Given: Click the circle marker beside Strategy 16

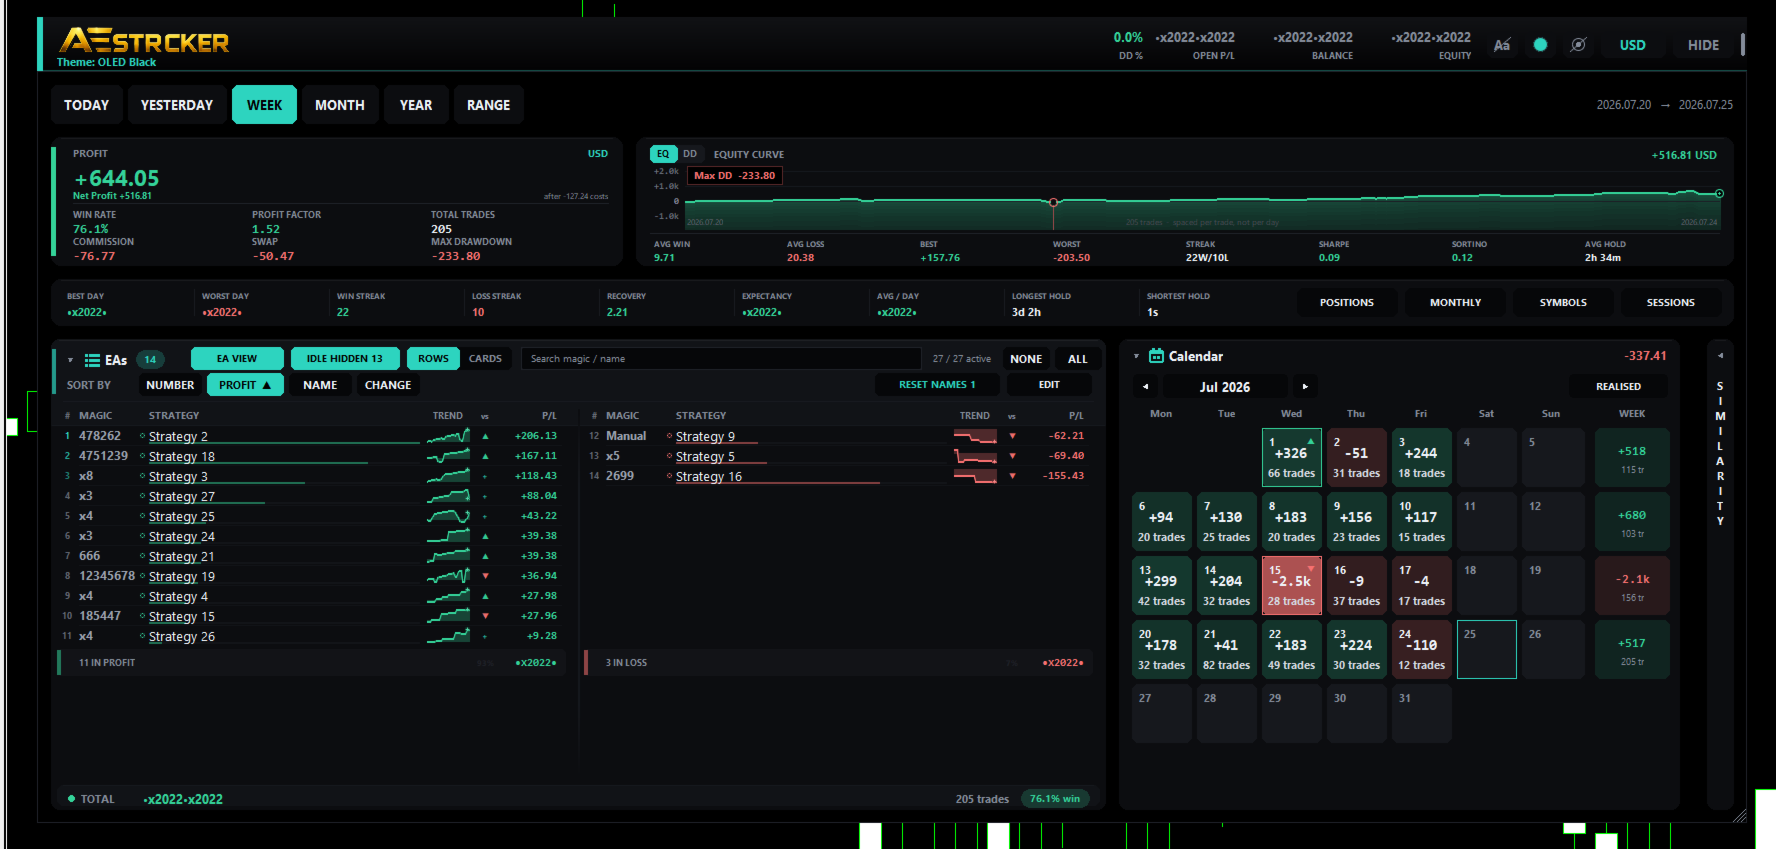Looking at the screenshot, I should [x=669, y=476].
